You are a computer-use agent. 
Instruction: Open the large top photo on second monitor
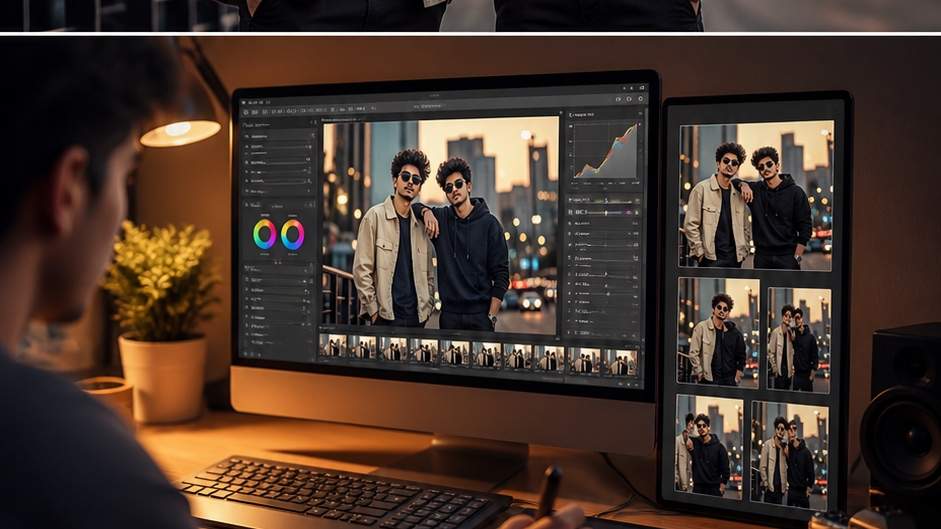click(756, 195)
